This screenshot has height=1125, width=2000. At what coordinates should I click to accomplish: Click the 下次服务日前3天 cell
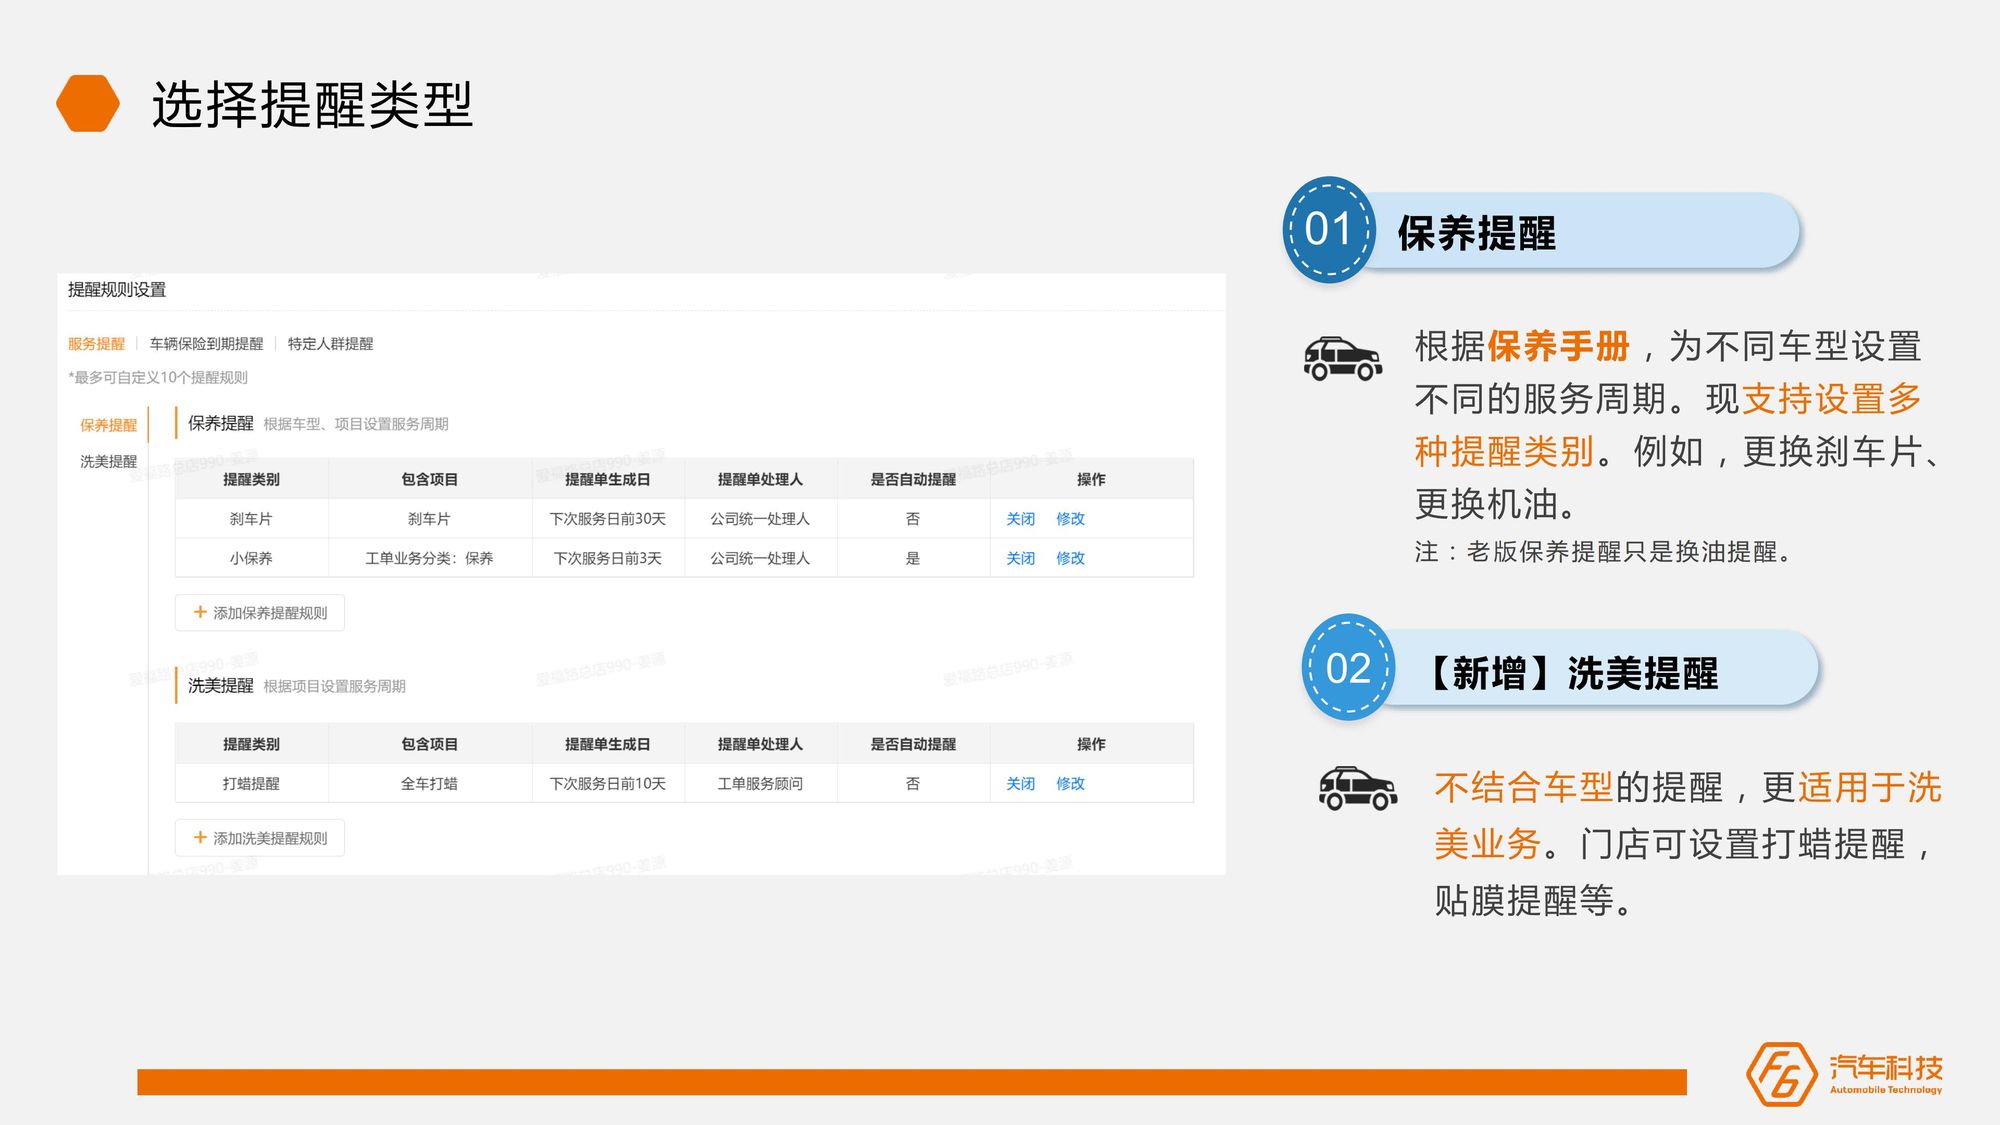tap(608, 558)
